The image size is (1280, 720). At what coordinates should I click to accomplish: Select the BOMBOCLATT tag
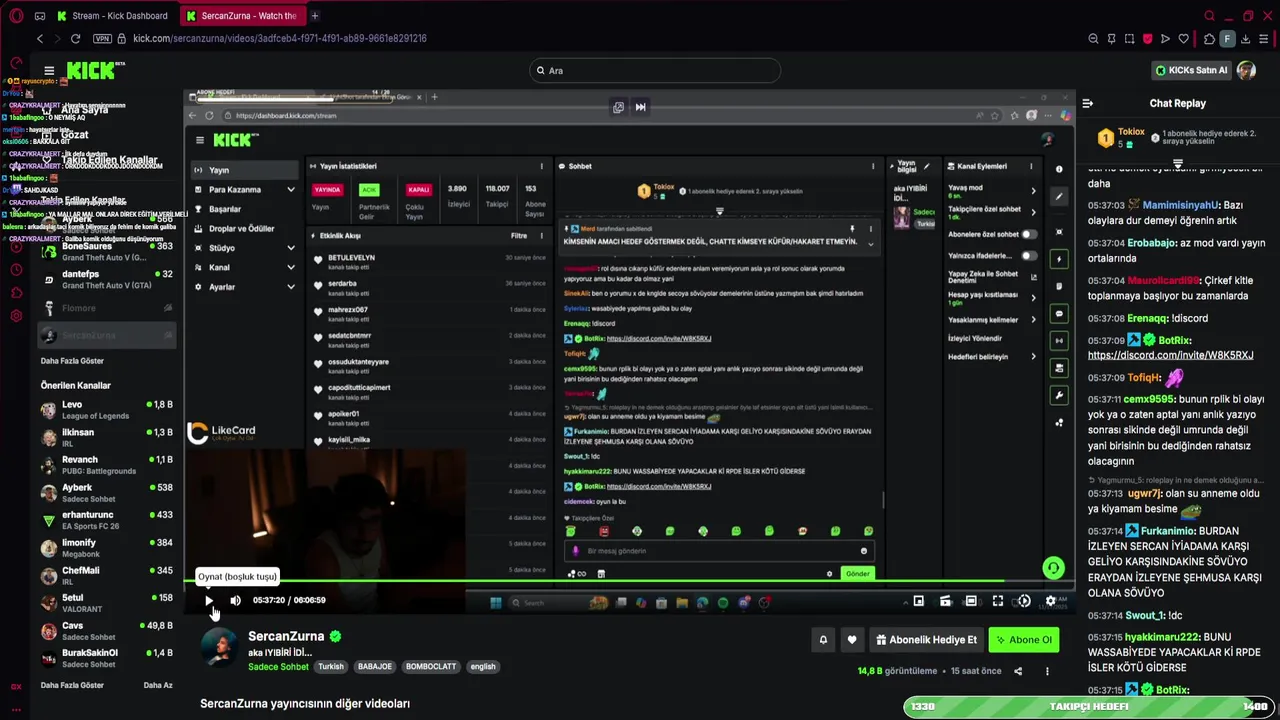431,667
